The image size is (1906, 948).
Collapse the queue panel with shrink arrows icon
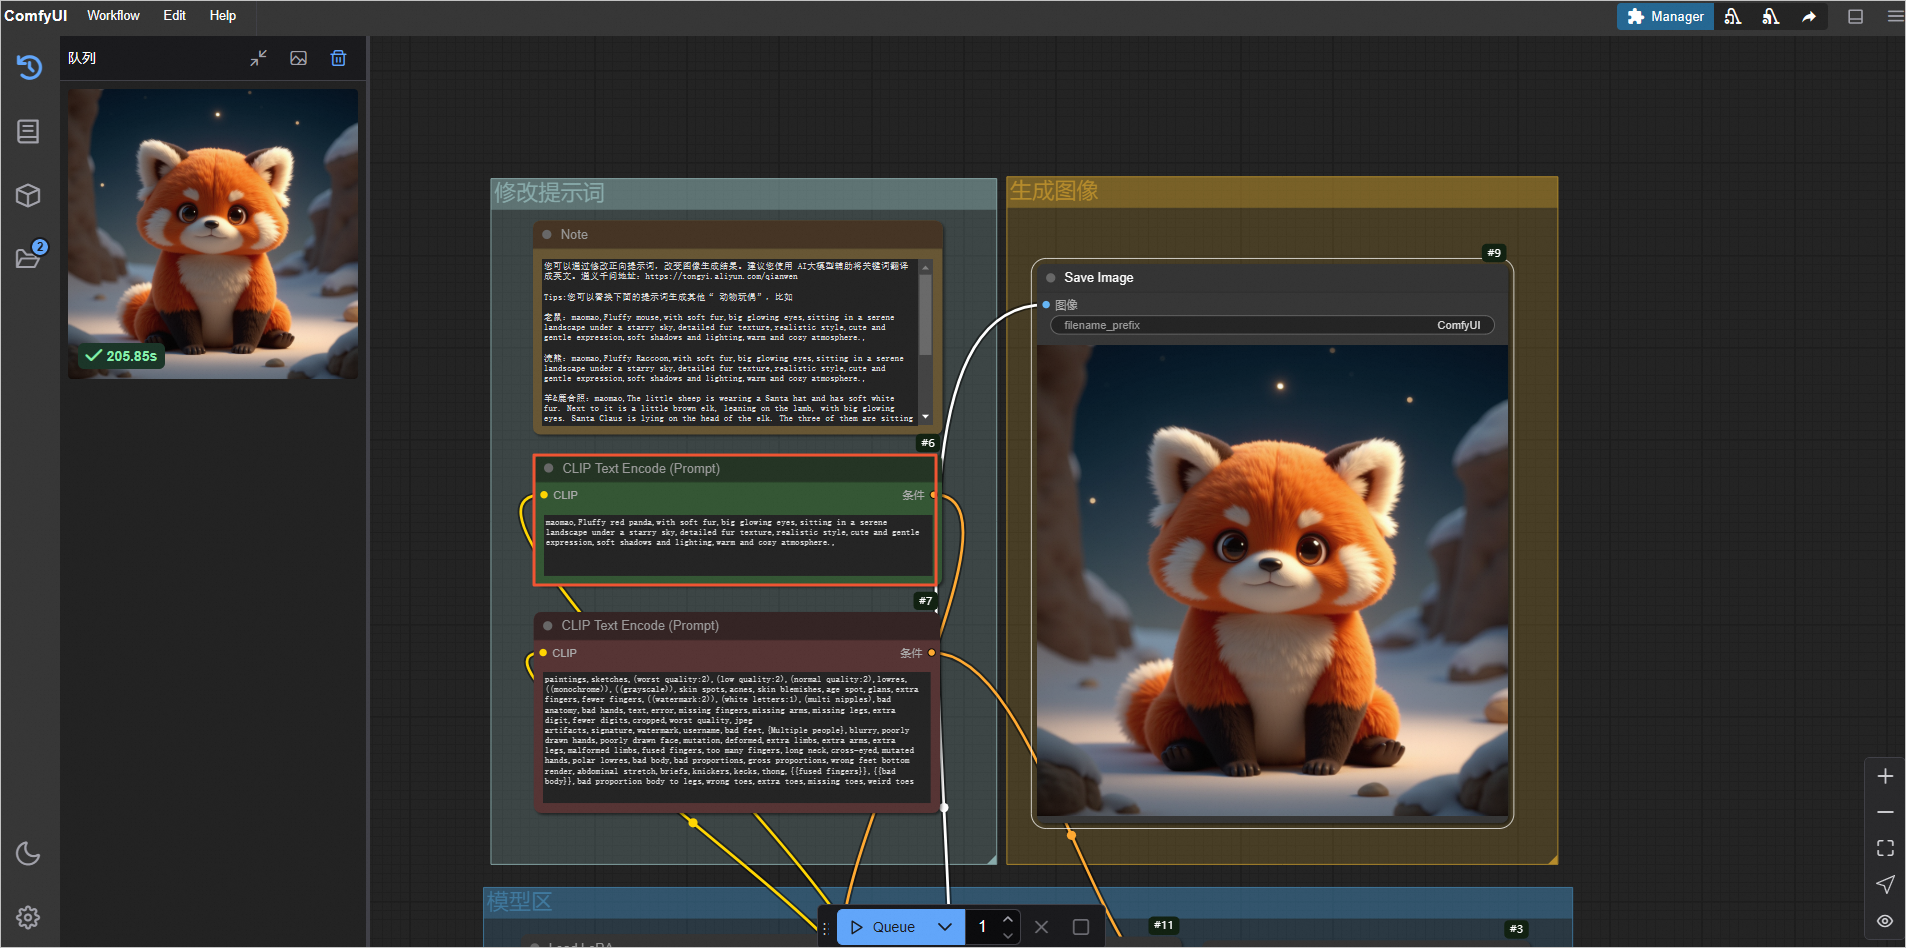[258, 58]
